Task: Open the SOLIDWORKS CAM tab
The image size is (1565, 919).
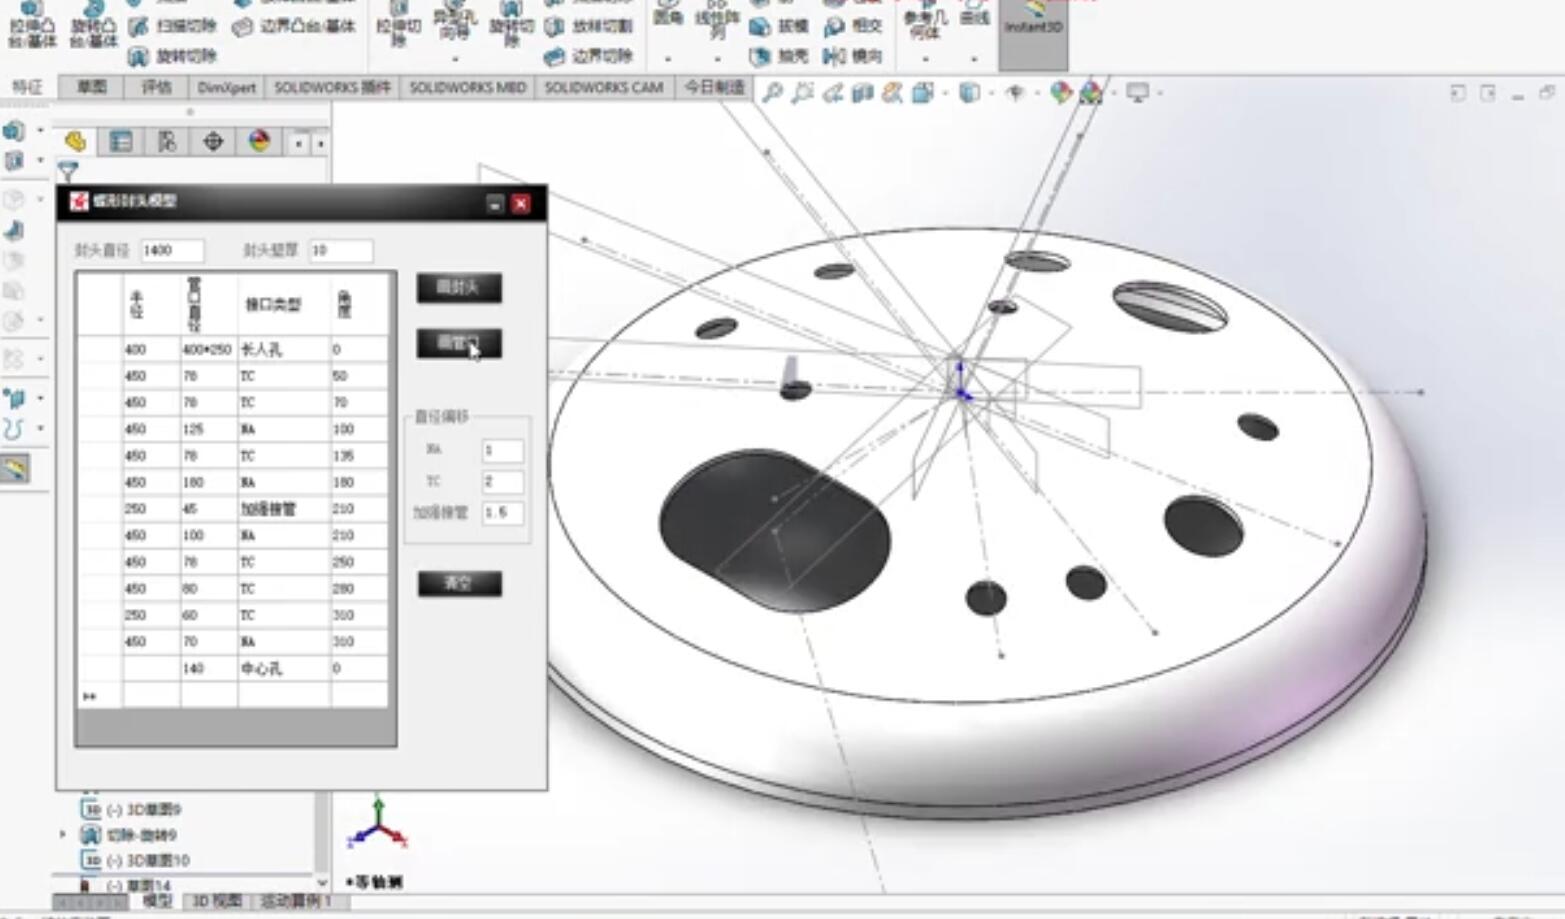Action: pyautogui.click(x=603, y=87)
